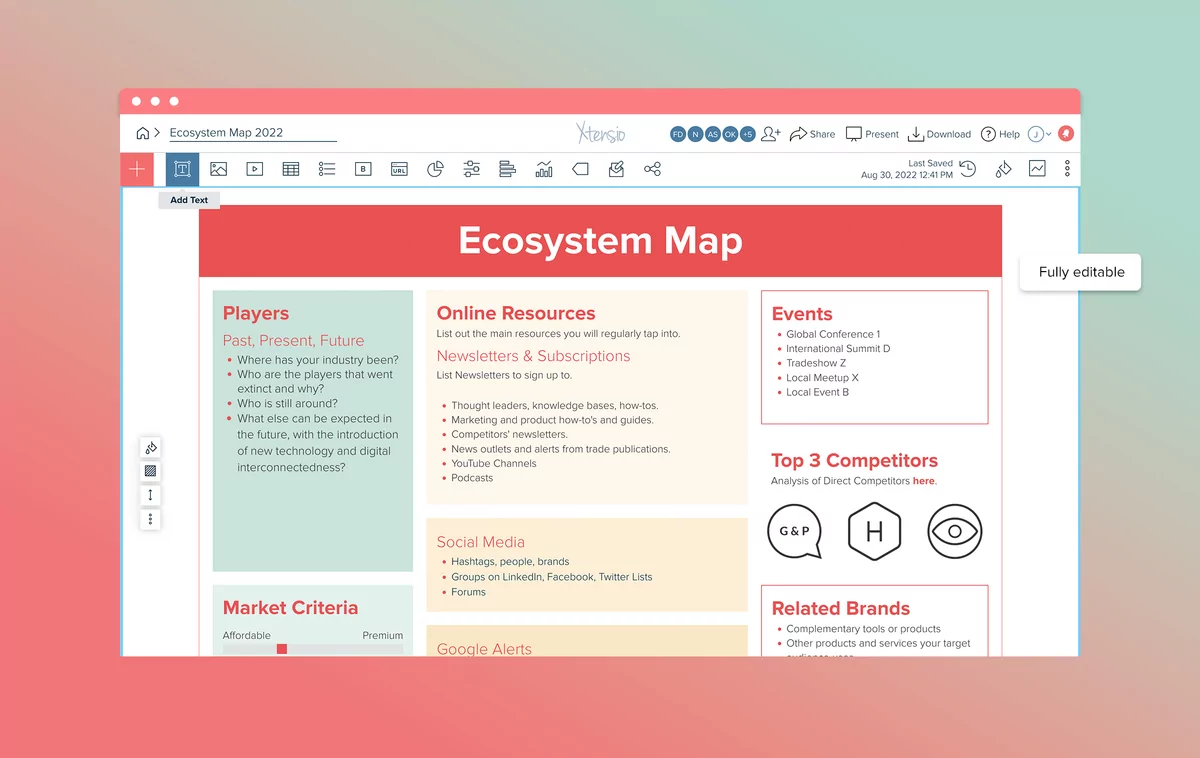Open the Direct Competitors analysis 'here' link
Image resolution: width=1200 pixels, height=758 pixels.
922,480
